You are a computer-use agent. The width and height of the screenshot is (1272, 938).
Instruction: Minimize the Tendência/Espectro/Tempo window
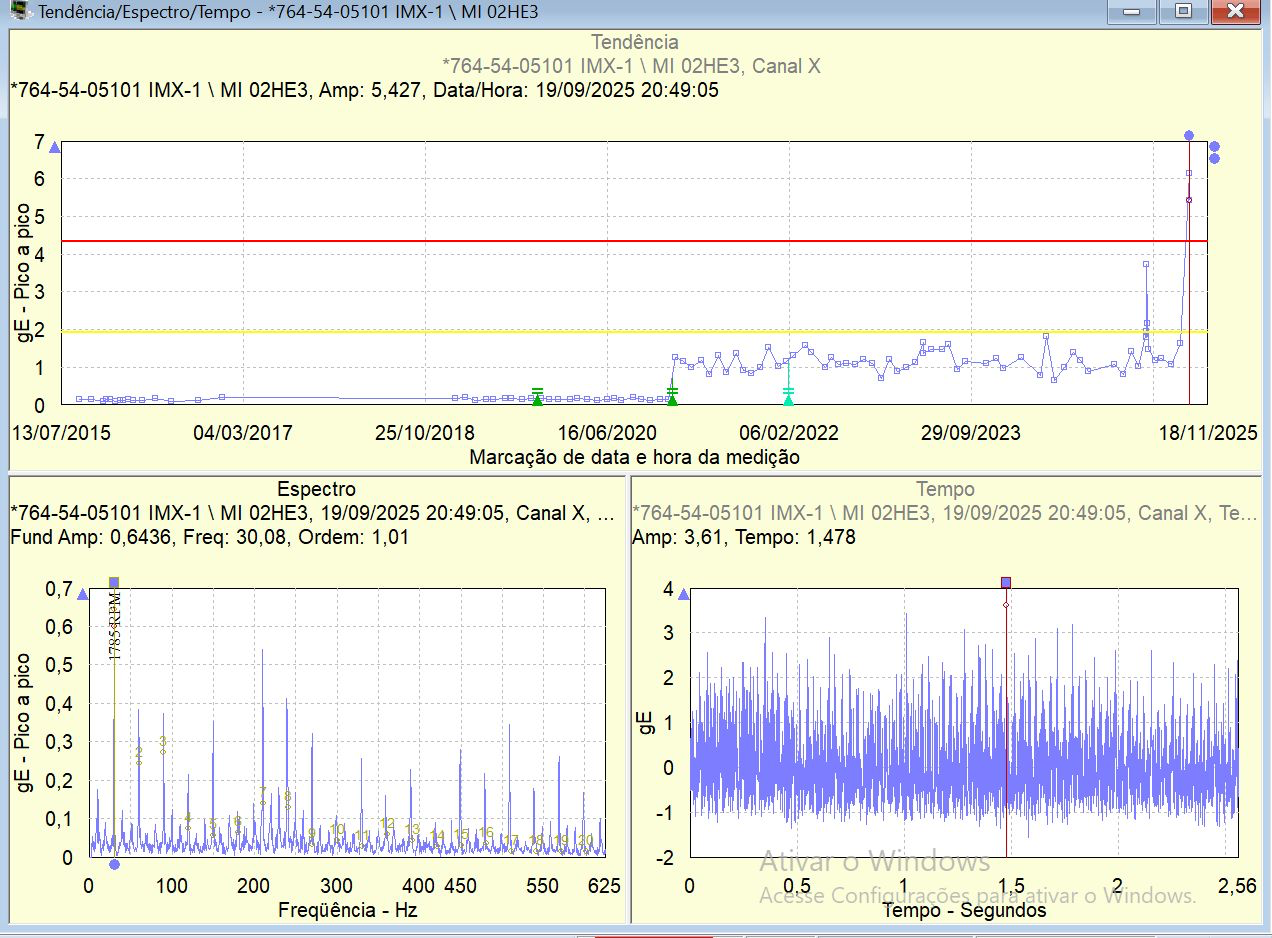(x=1133, y=11)
